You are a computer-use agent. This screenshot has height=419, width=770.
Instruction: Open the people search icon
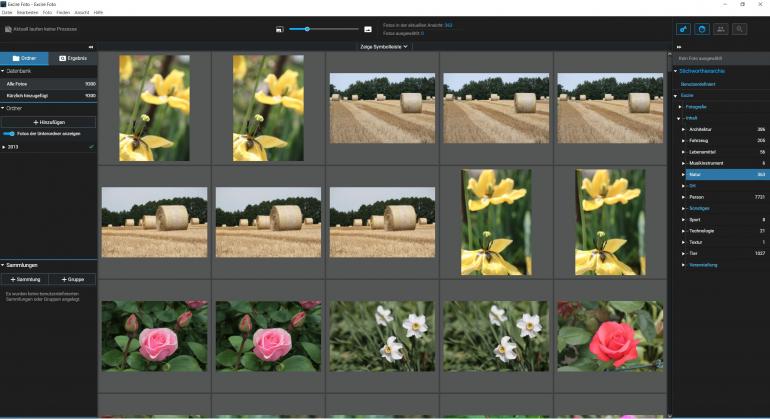721,29
